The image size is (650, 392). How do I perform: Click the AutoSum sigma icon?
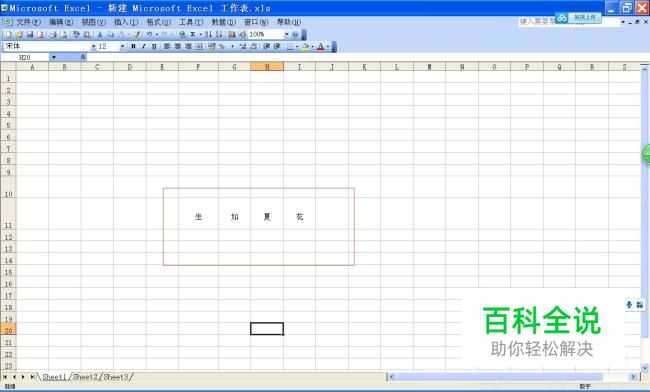[193, 34]
